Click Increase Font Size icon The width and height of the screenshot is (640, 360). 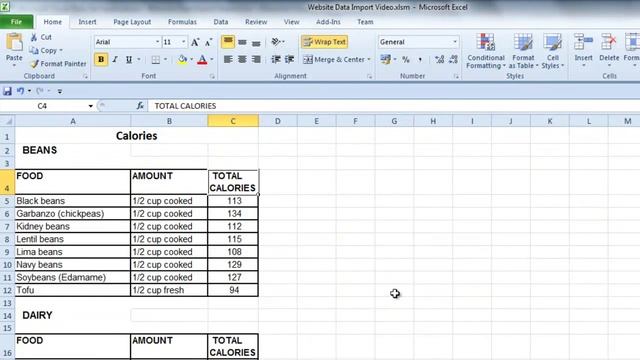(x=195, y=42)
